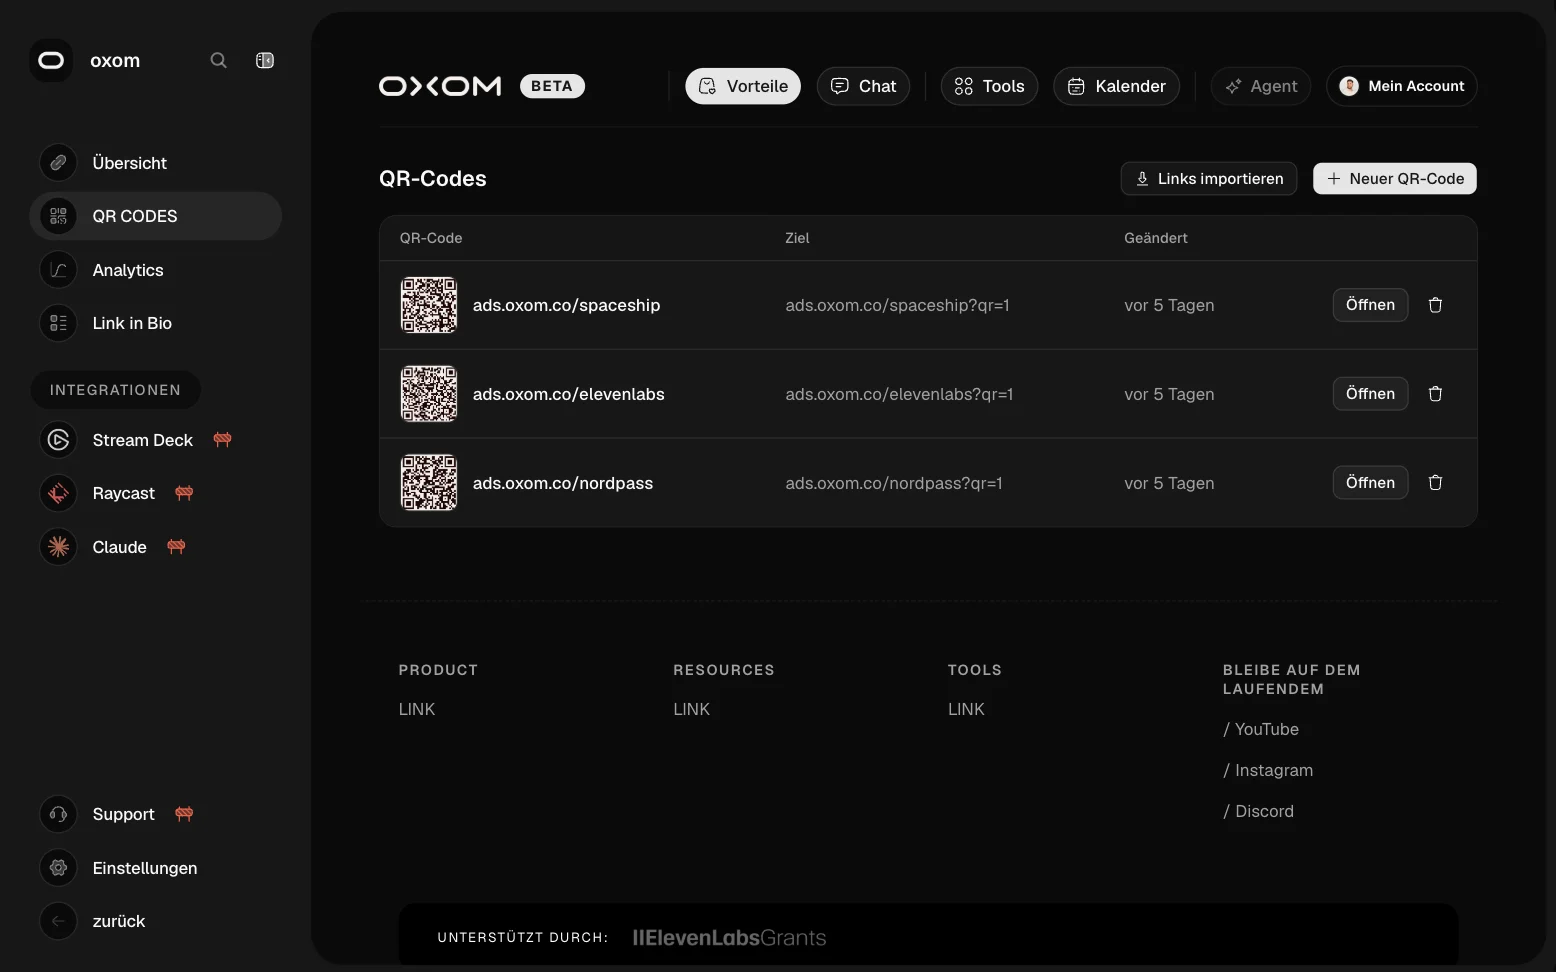Open the Stream Deck integration icon
1556x972 pixels.
58,440
